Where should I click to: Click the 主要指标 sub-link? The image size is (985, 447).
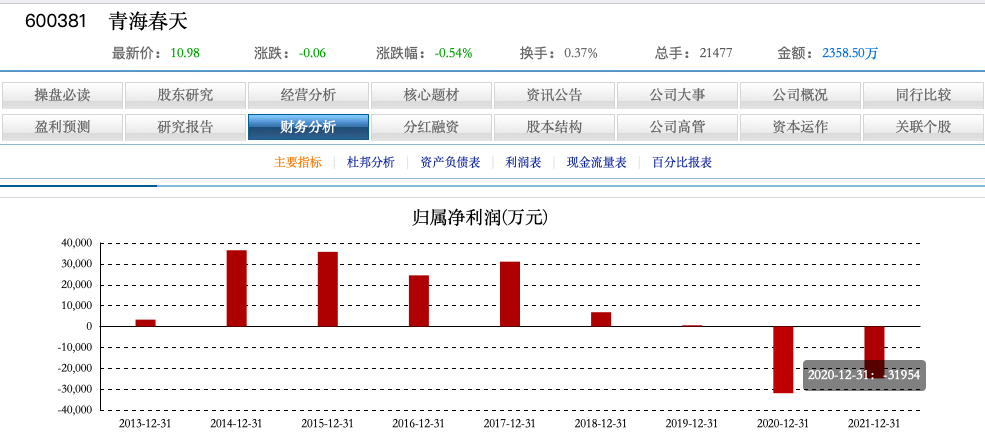(298, 163)
